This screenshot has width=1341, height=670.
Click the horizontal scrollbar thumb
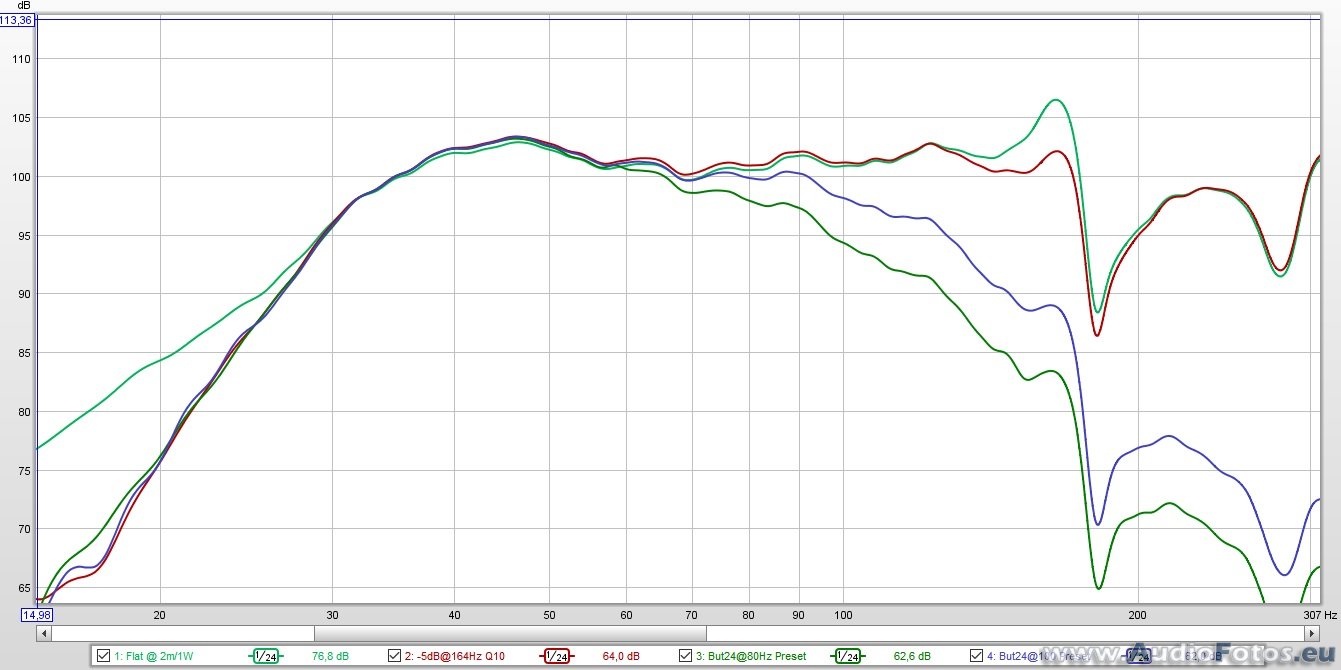510,633
